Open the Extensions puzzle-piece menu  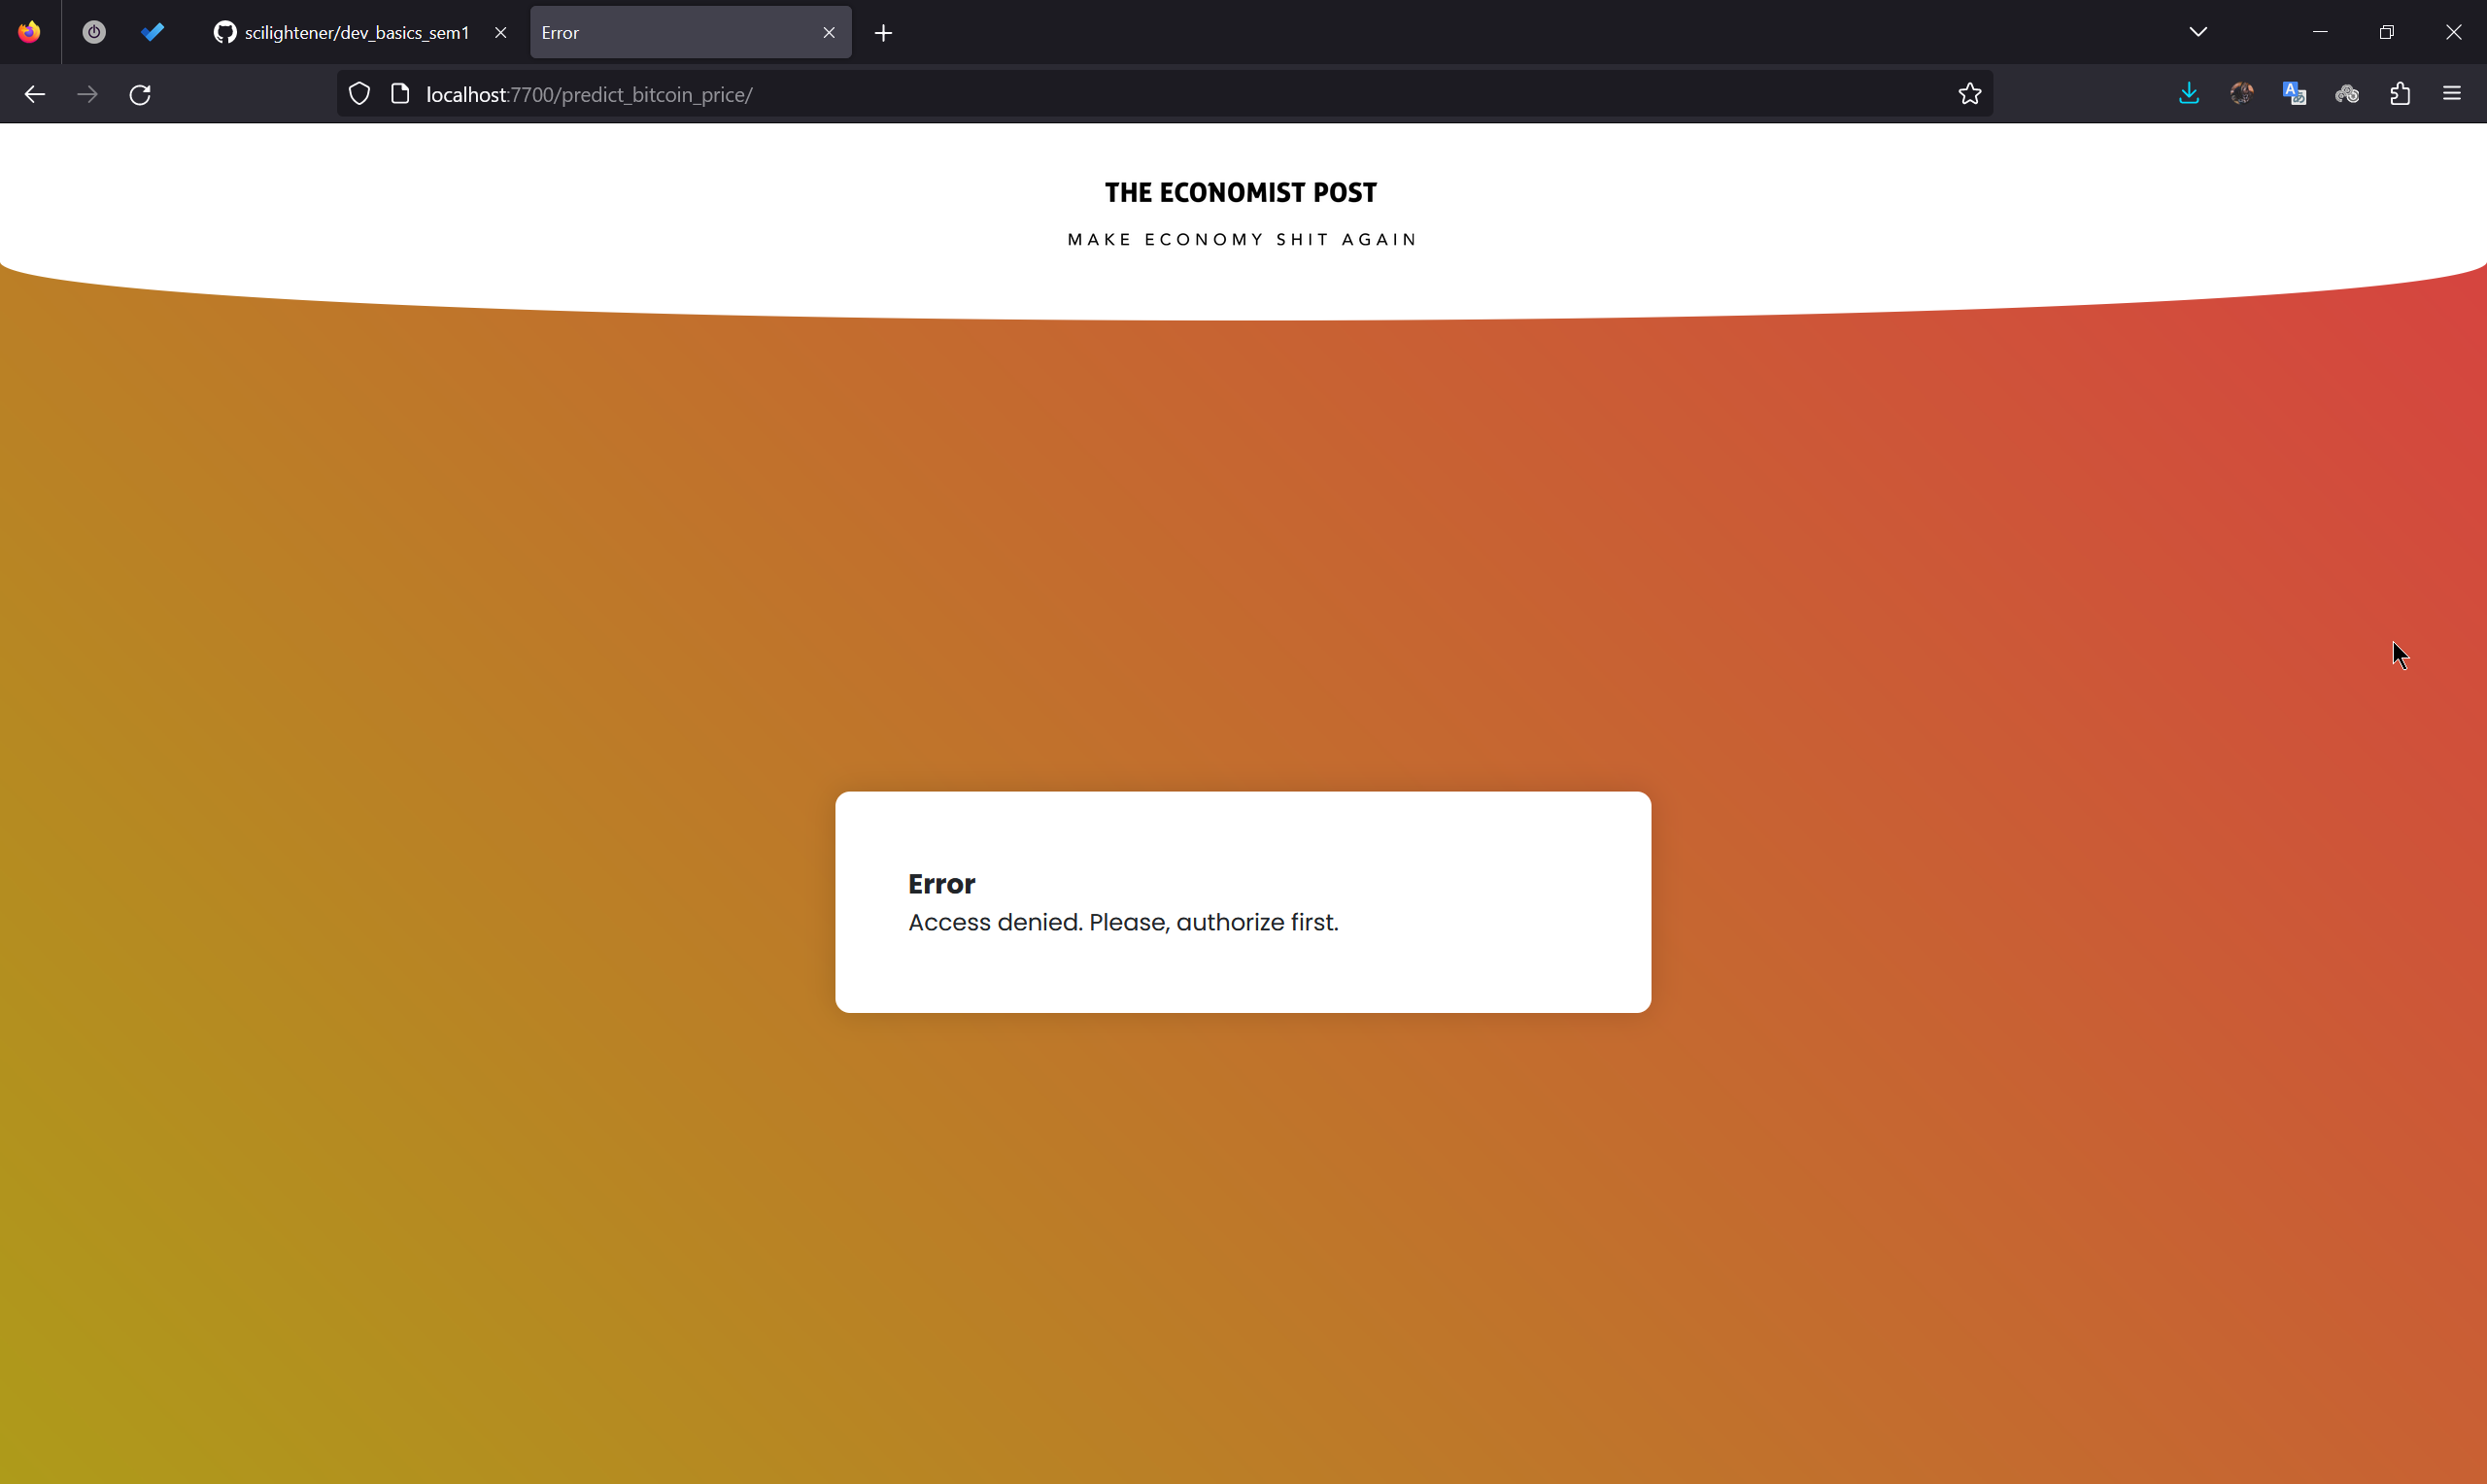tap(2400, 93)
